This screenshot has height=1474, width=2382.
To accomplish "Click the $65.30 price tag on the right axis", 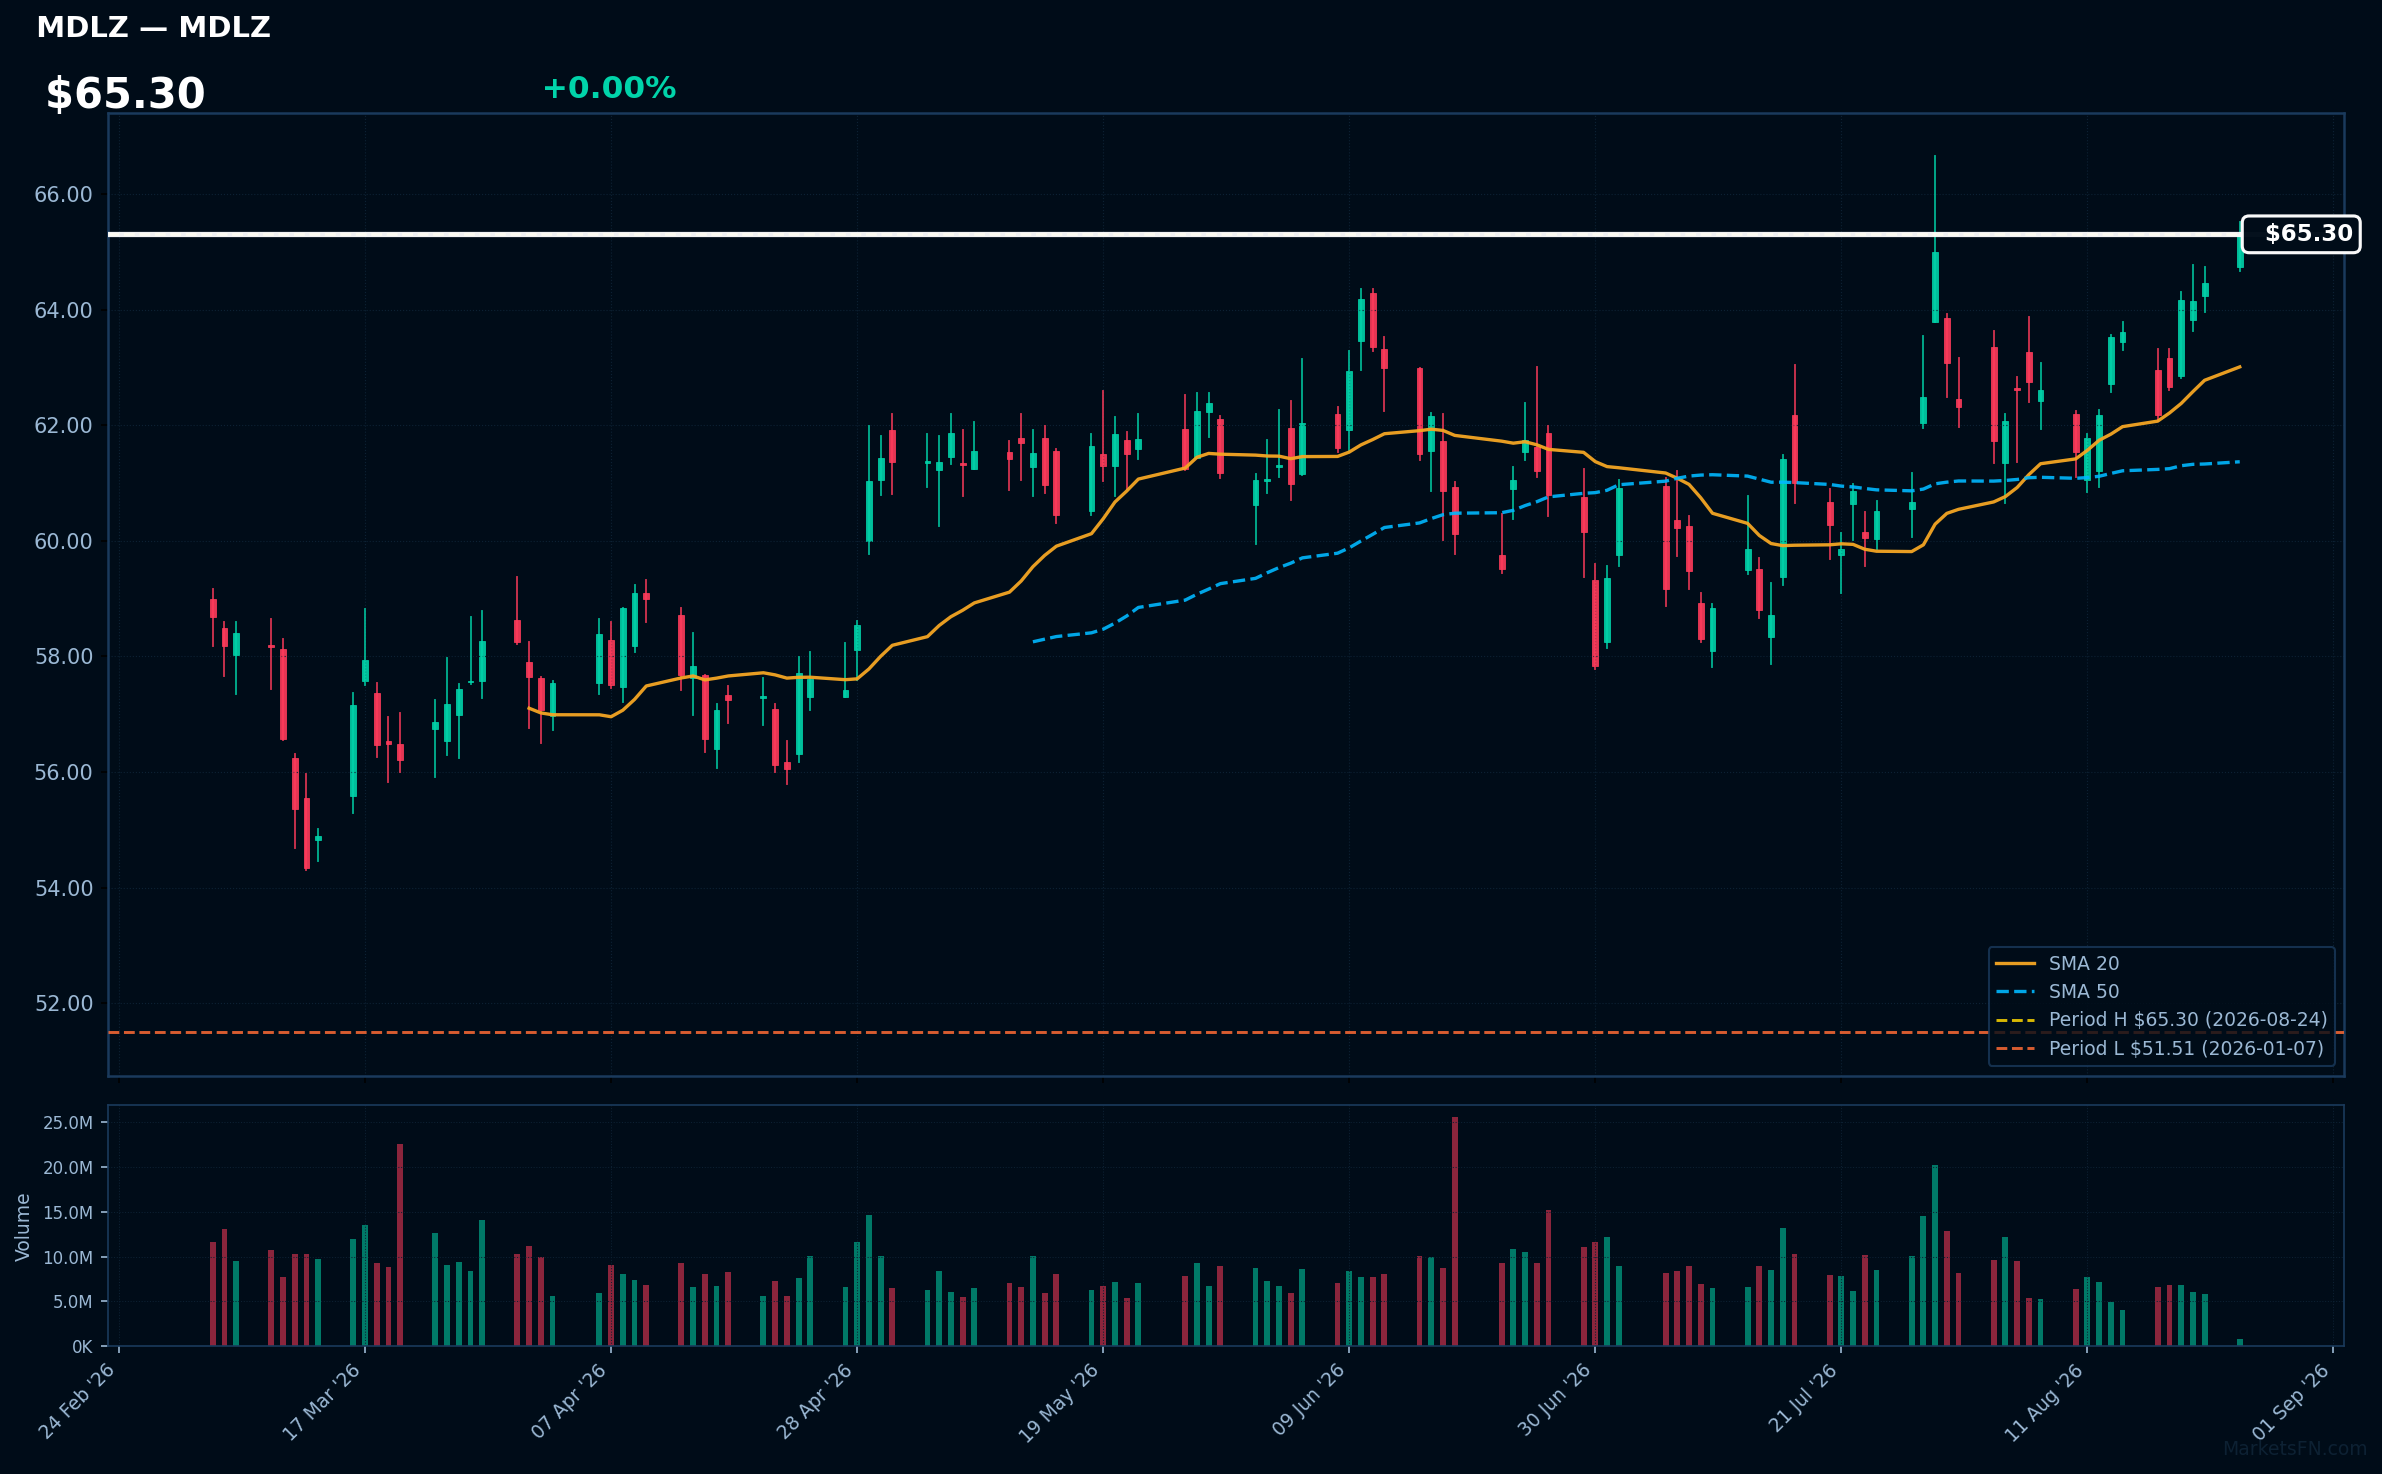I will tap(2300, 234).
